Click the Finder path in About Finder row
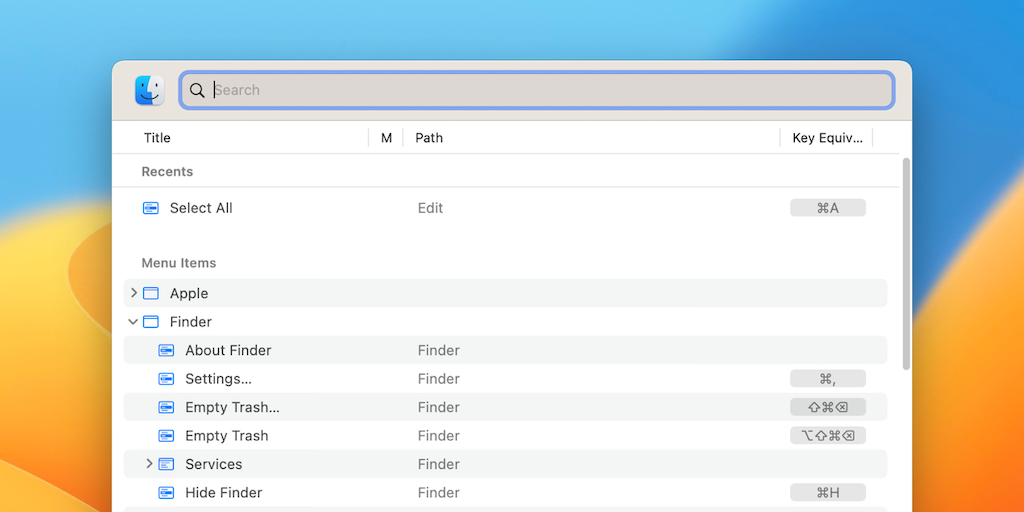This screenshot has width=1024, height=512. click(x=439, y=351)
